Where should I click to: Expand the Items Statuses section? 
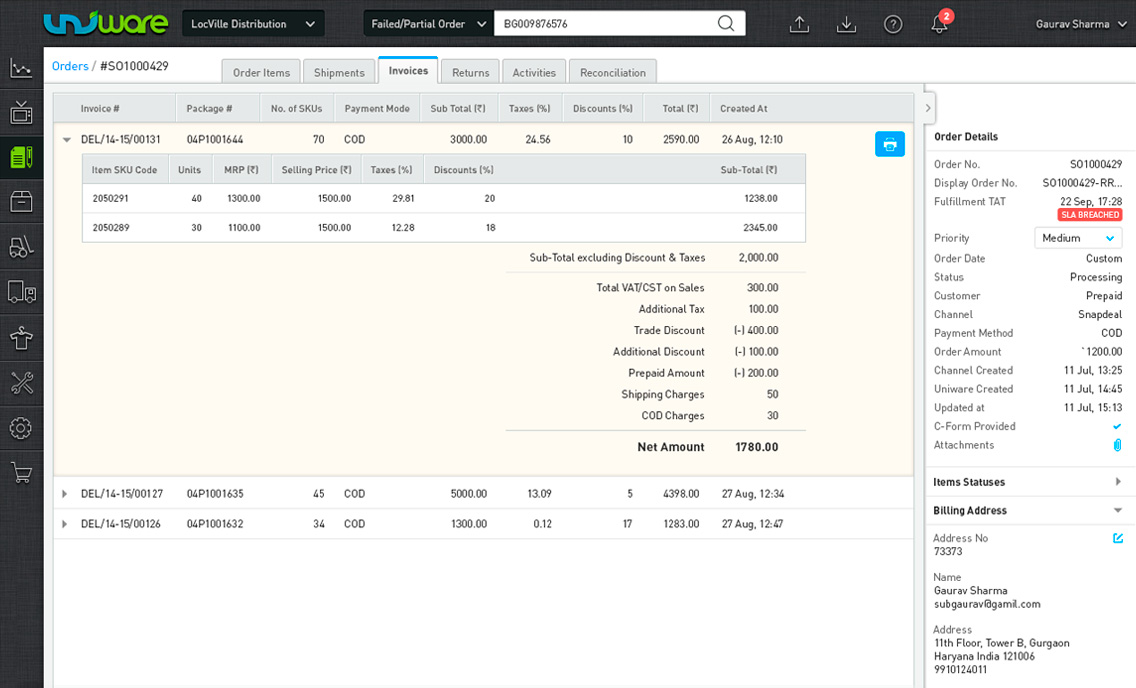pos(1117,482)
